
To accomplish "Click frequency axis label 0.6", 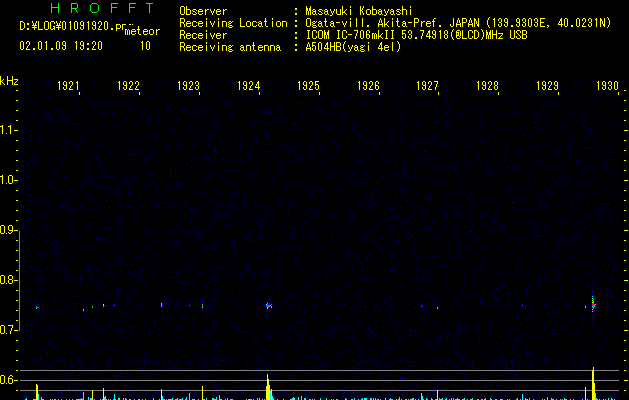I will point(9,380).
